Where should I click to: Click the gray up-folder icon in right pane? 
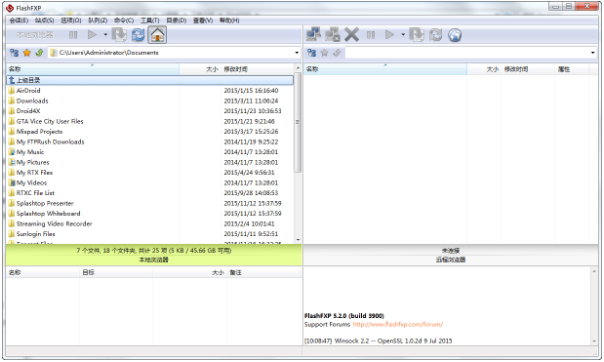[x=337, y=53]
